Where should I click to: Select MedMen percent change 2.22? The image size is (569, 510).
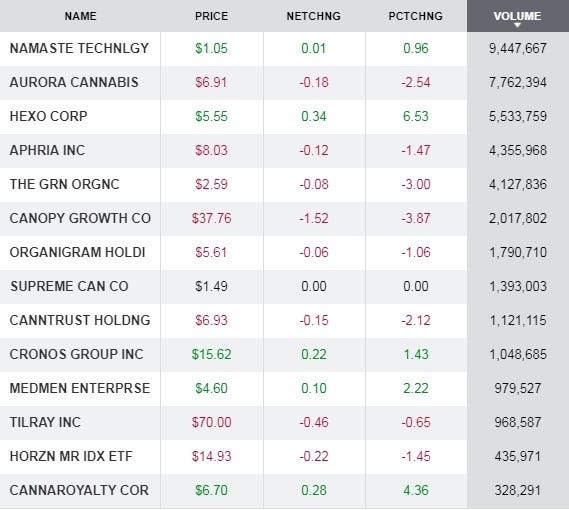[416, 388]
